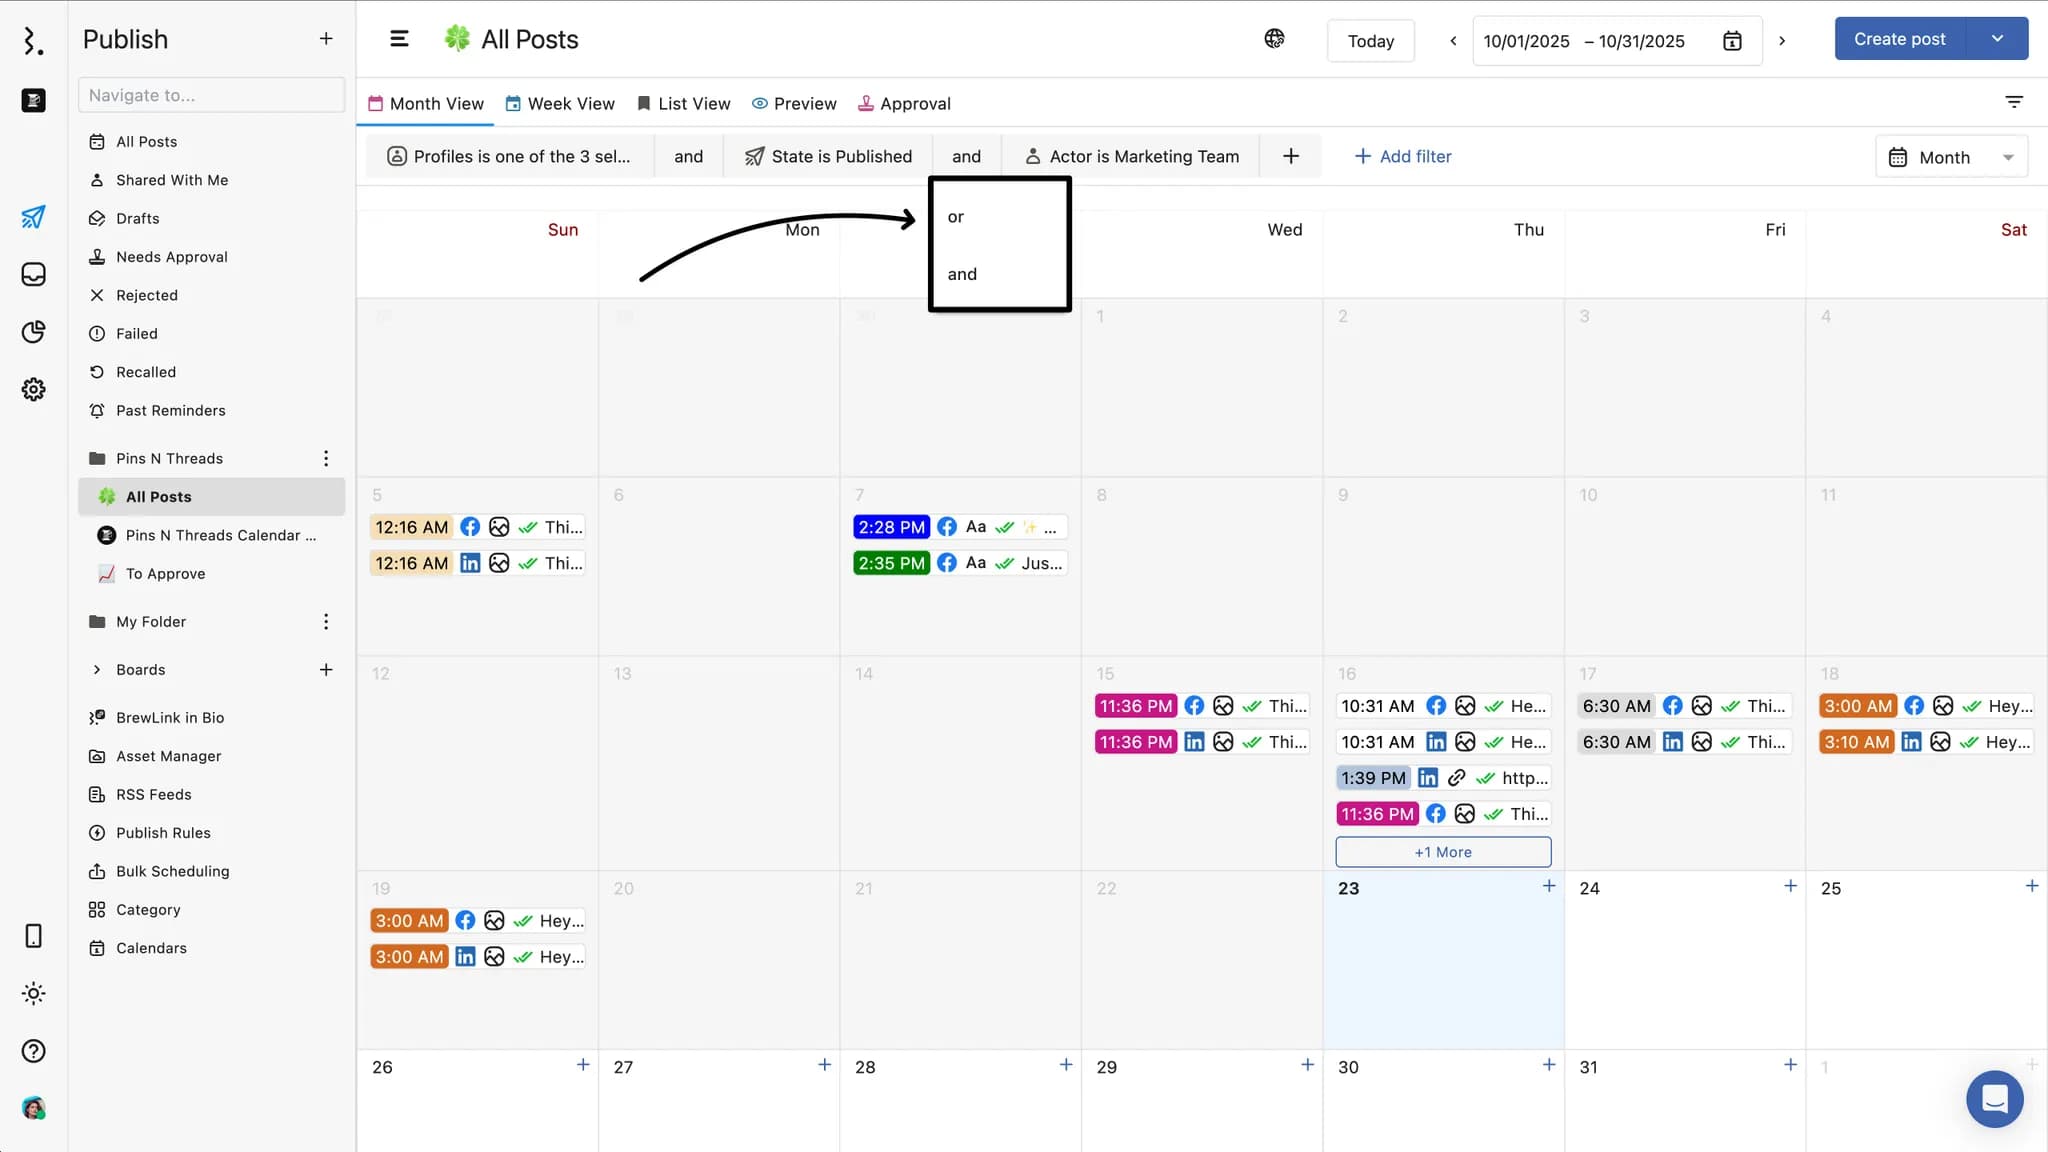Image resolution: width=2048 pixels, height=1152 pixels.
Task: Open the Month view dropdown
Action: 1951,157
